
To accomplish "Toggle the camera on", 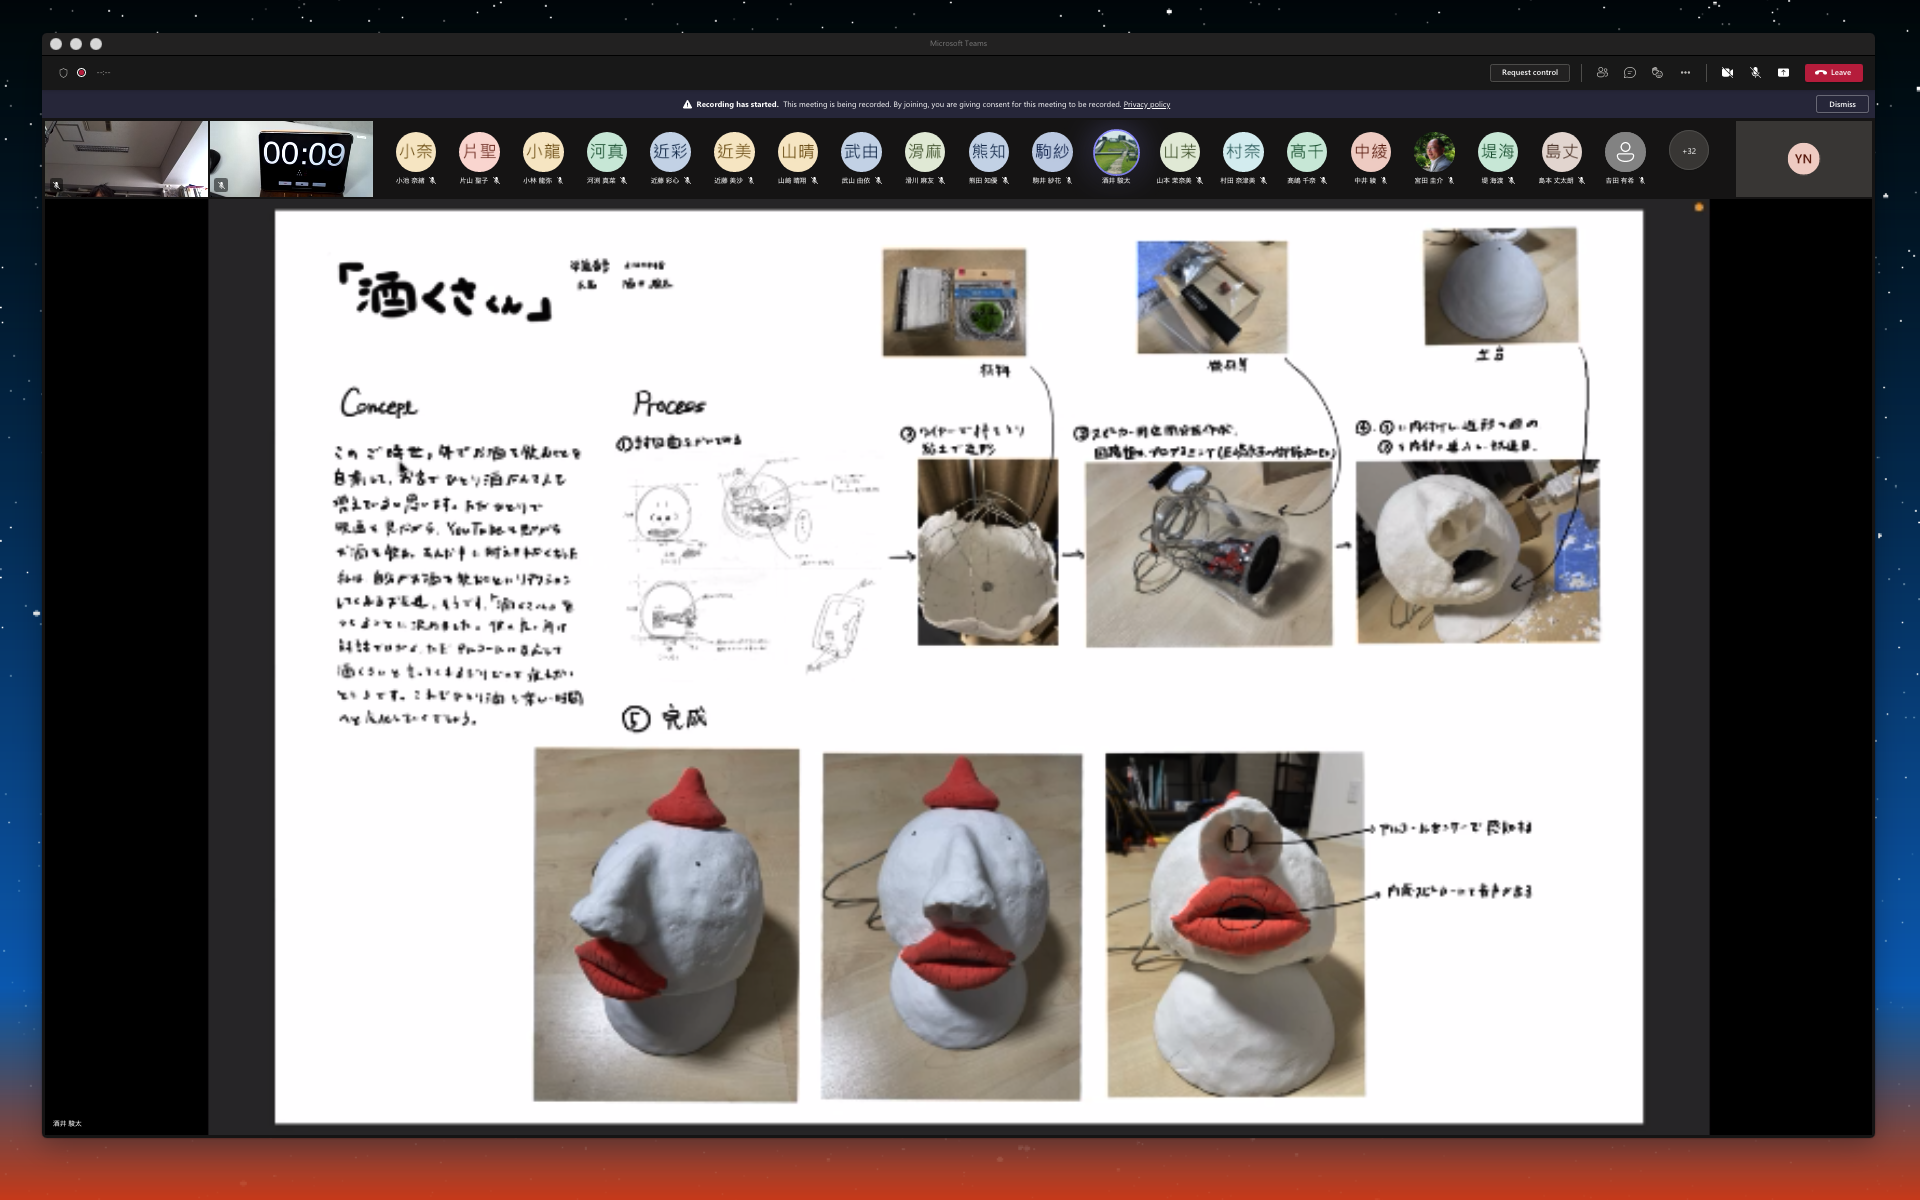I will click(1727, 72).
